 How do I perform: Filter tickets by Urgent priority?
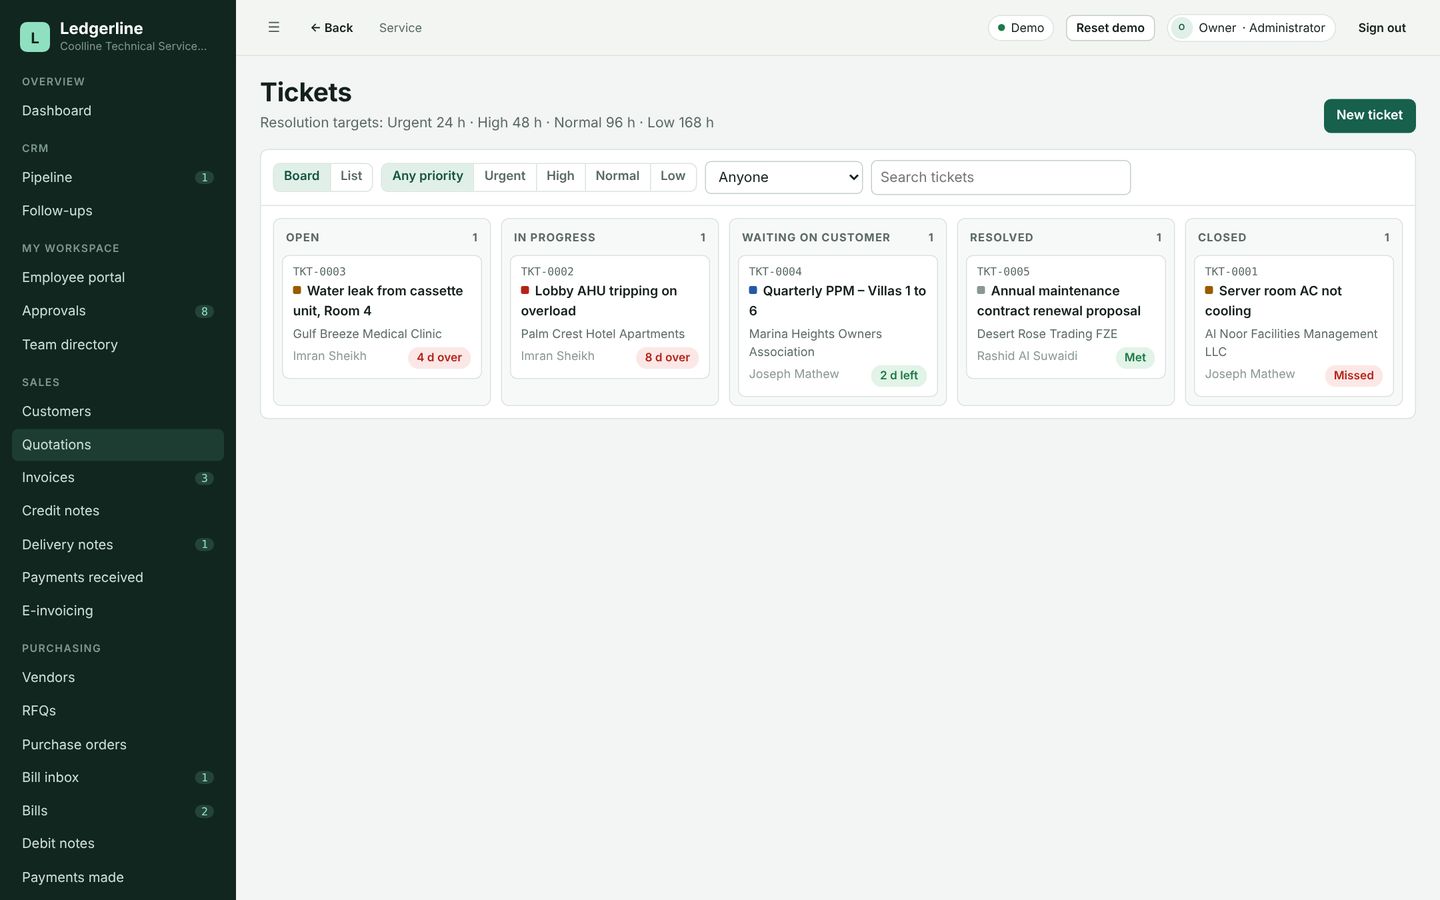[x=505, y=176]
